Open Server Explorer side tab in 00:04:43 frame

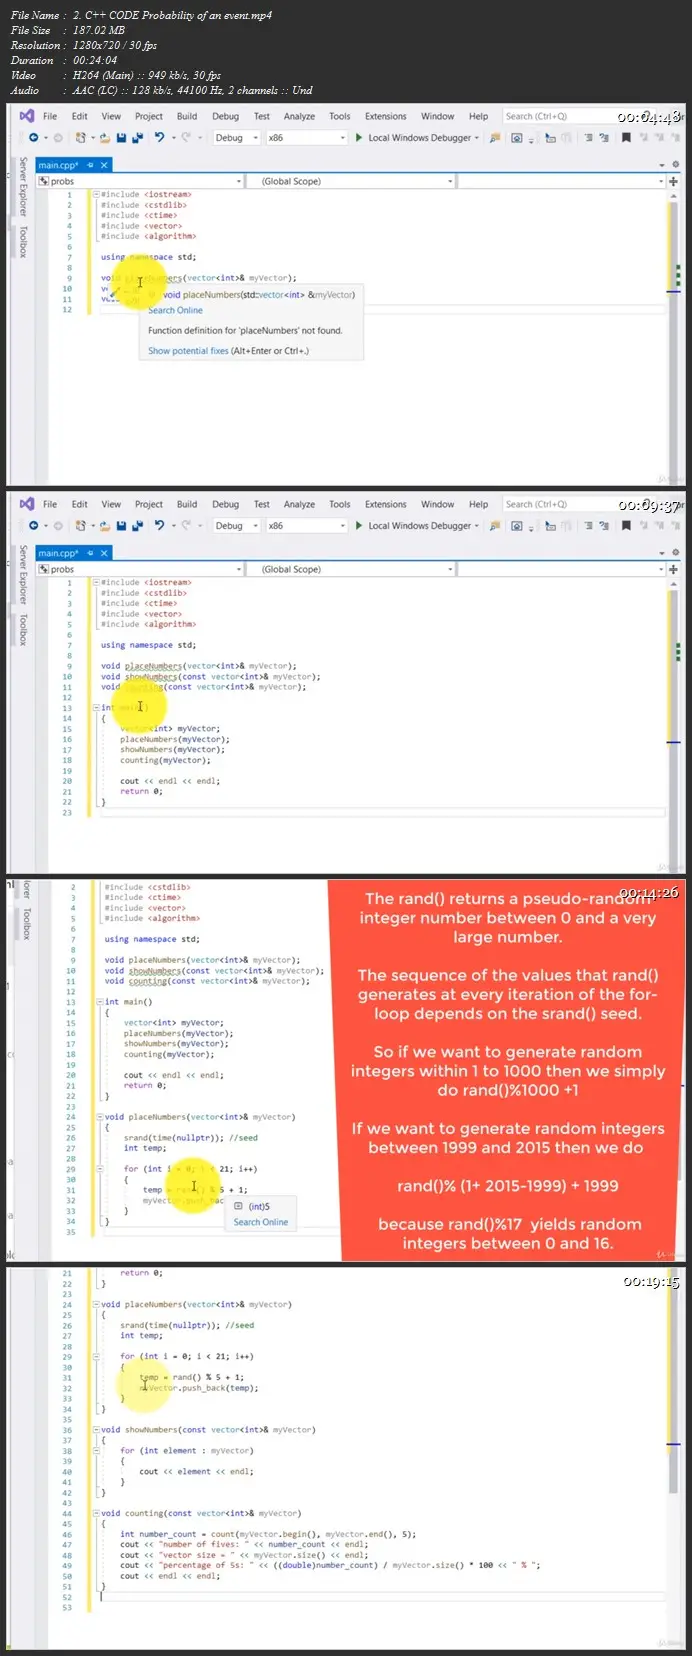click(x=24, y=186)
